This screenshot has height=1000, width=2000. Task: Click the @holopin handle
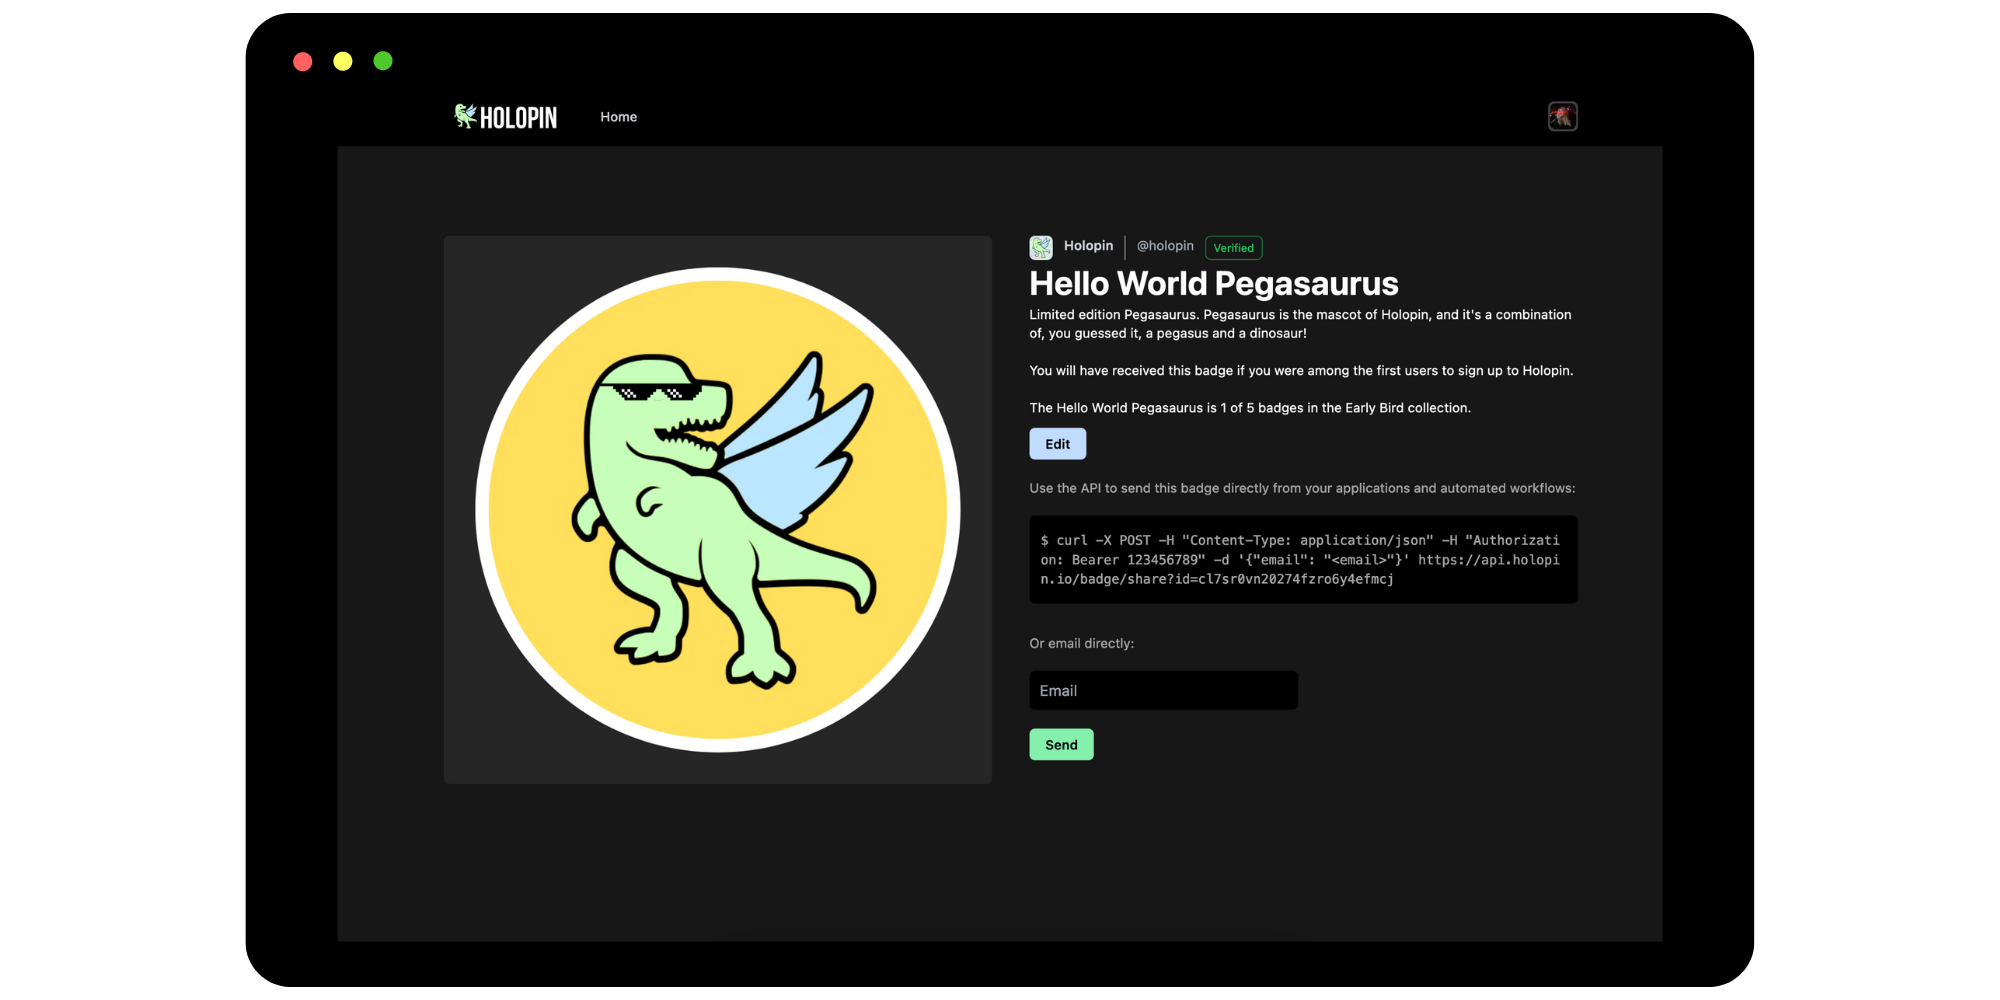tap(1165, 246)
